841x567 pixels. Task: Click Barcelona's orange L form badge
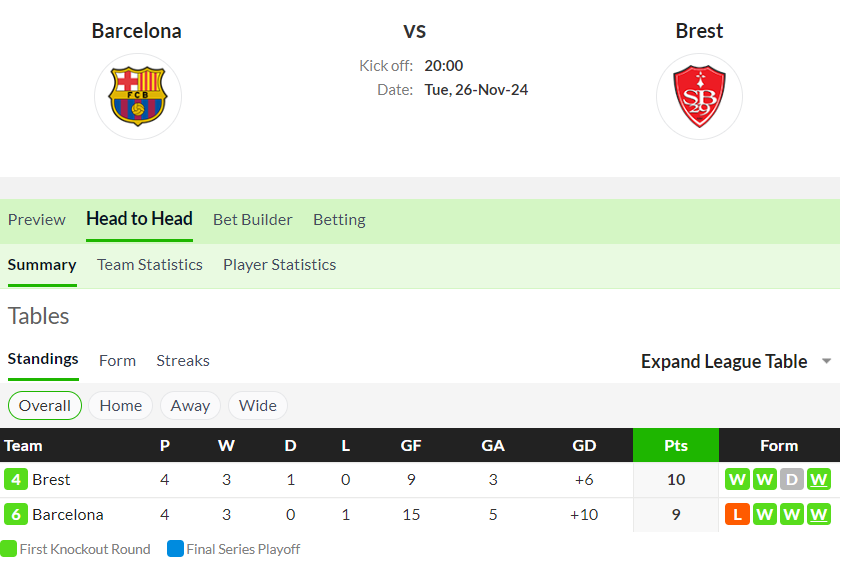(x=737, y=514)
